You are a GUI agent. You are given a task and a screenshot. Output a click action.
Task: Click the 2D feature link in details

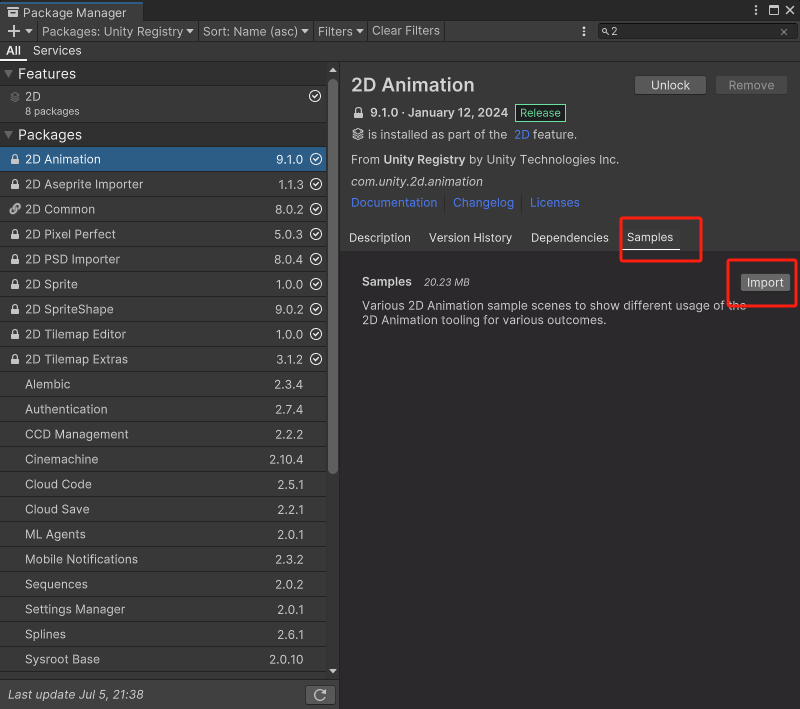(521, 135)
